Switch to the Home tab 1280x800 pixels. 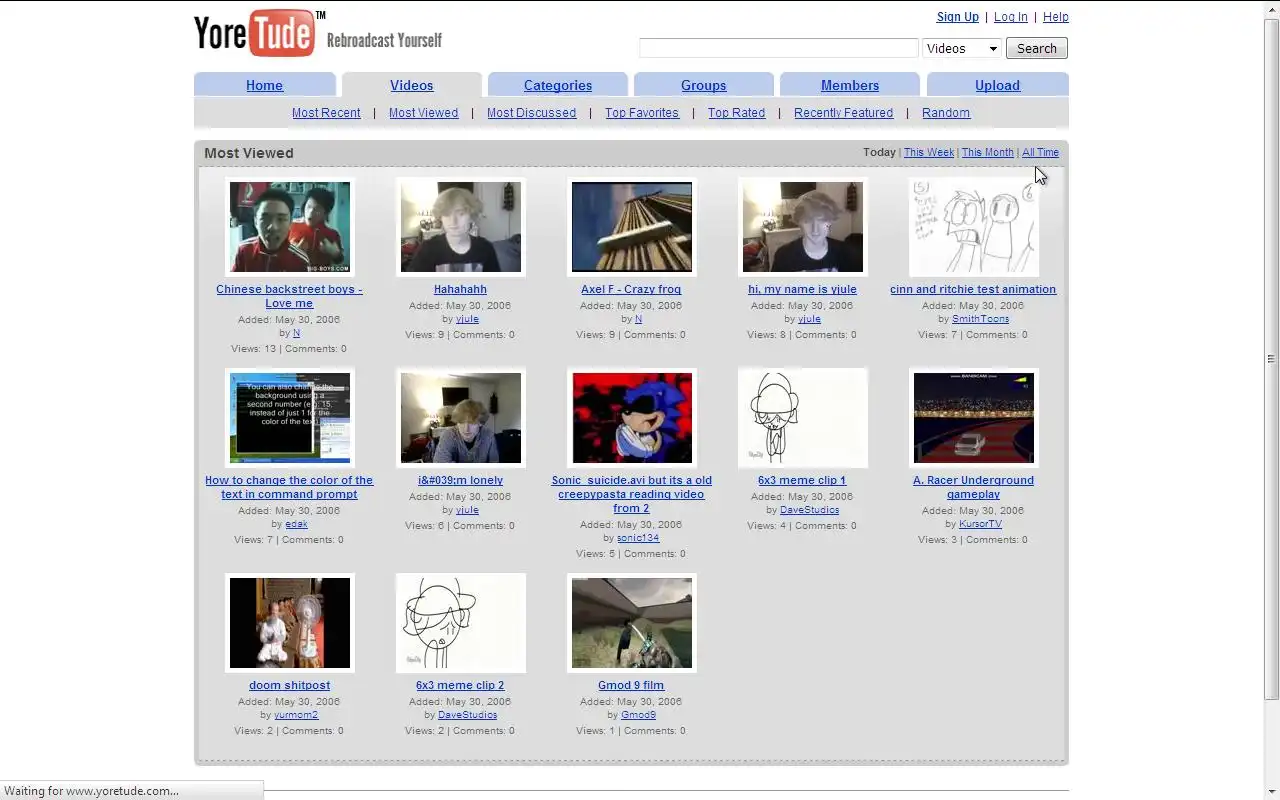coord(265,85)
